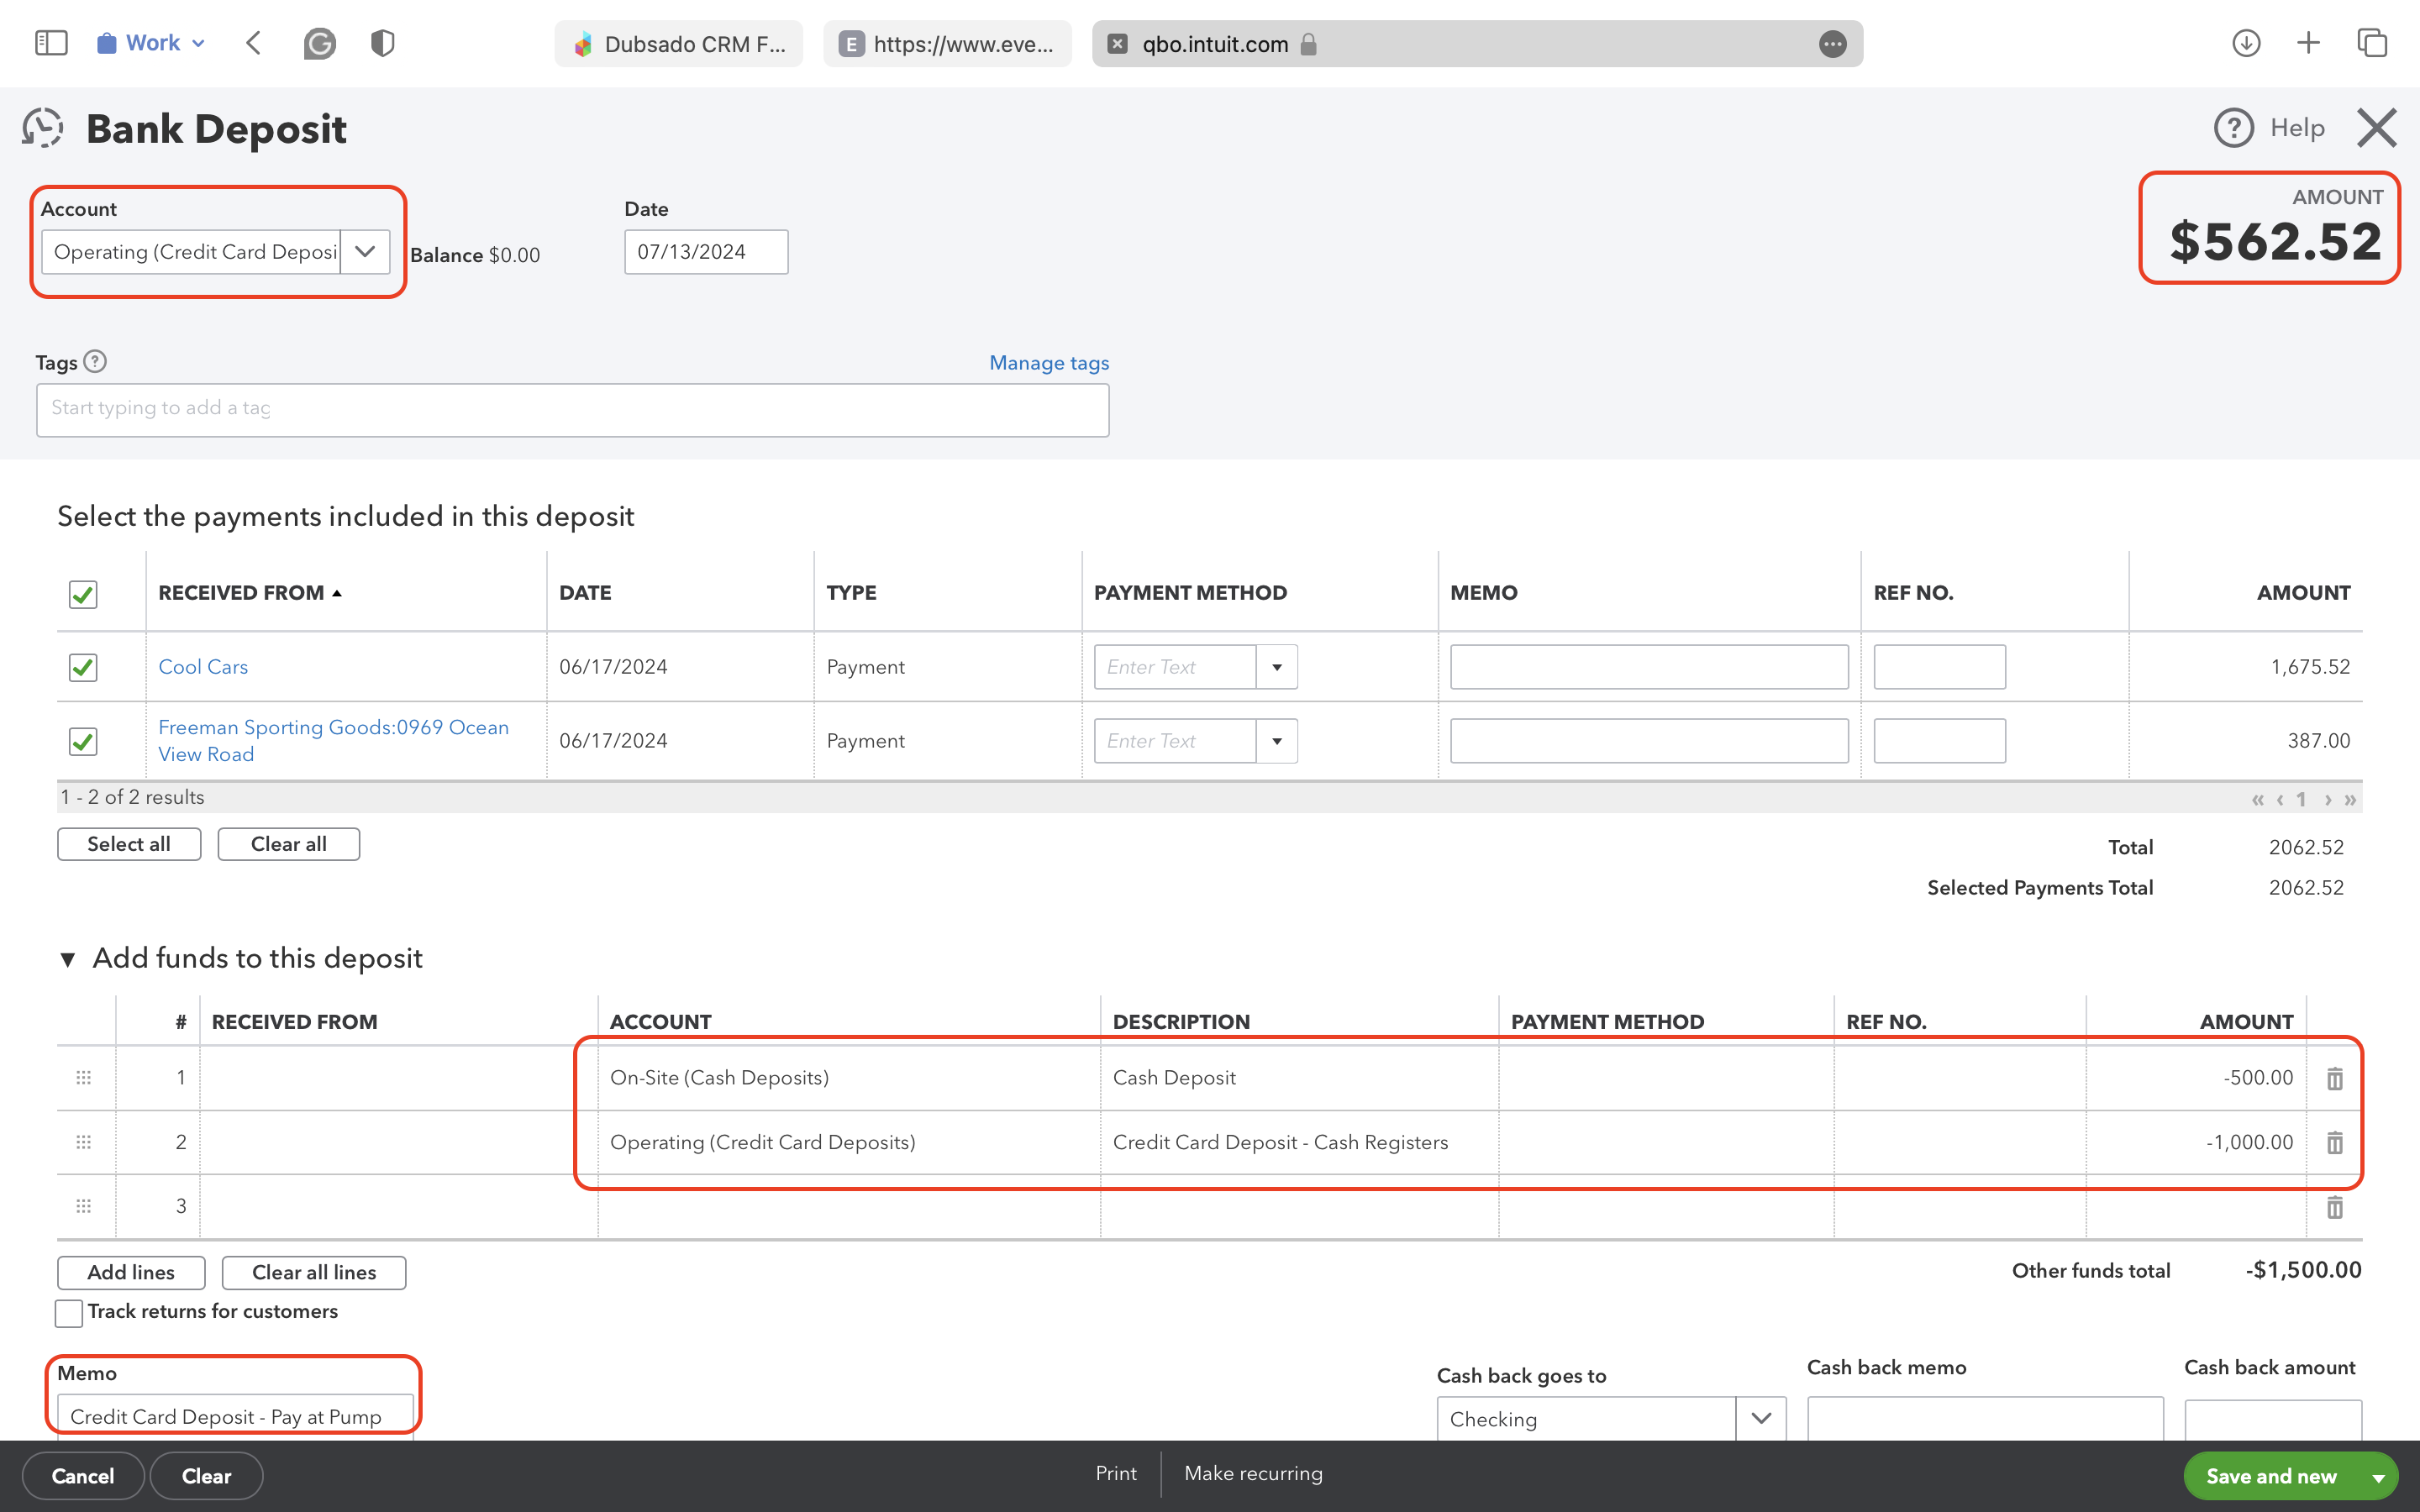Delete the Cash Deposit line using its trash icon
Image resolution: width=2420 pixels, height=1512 pixels.
coord(2334,1078)
